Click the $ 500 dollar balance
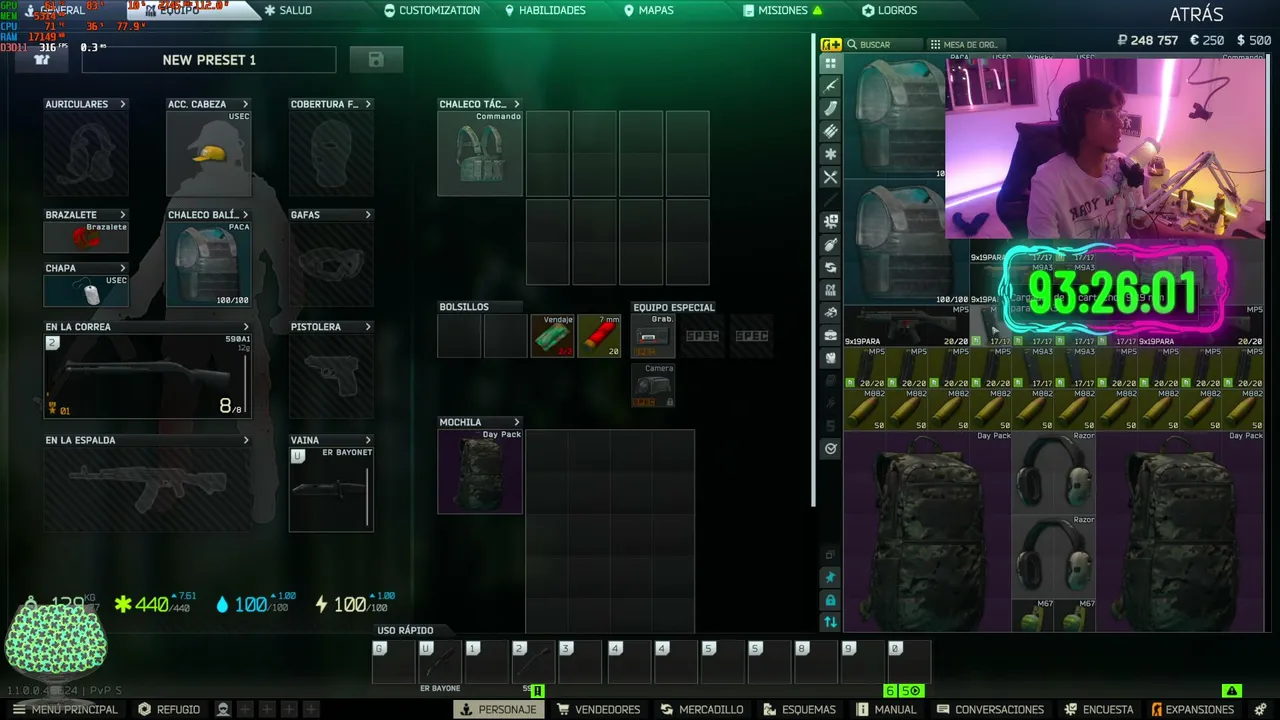The image size is (1280, 720). tap(1254, 41)
